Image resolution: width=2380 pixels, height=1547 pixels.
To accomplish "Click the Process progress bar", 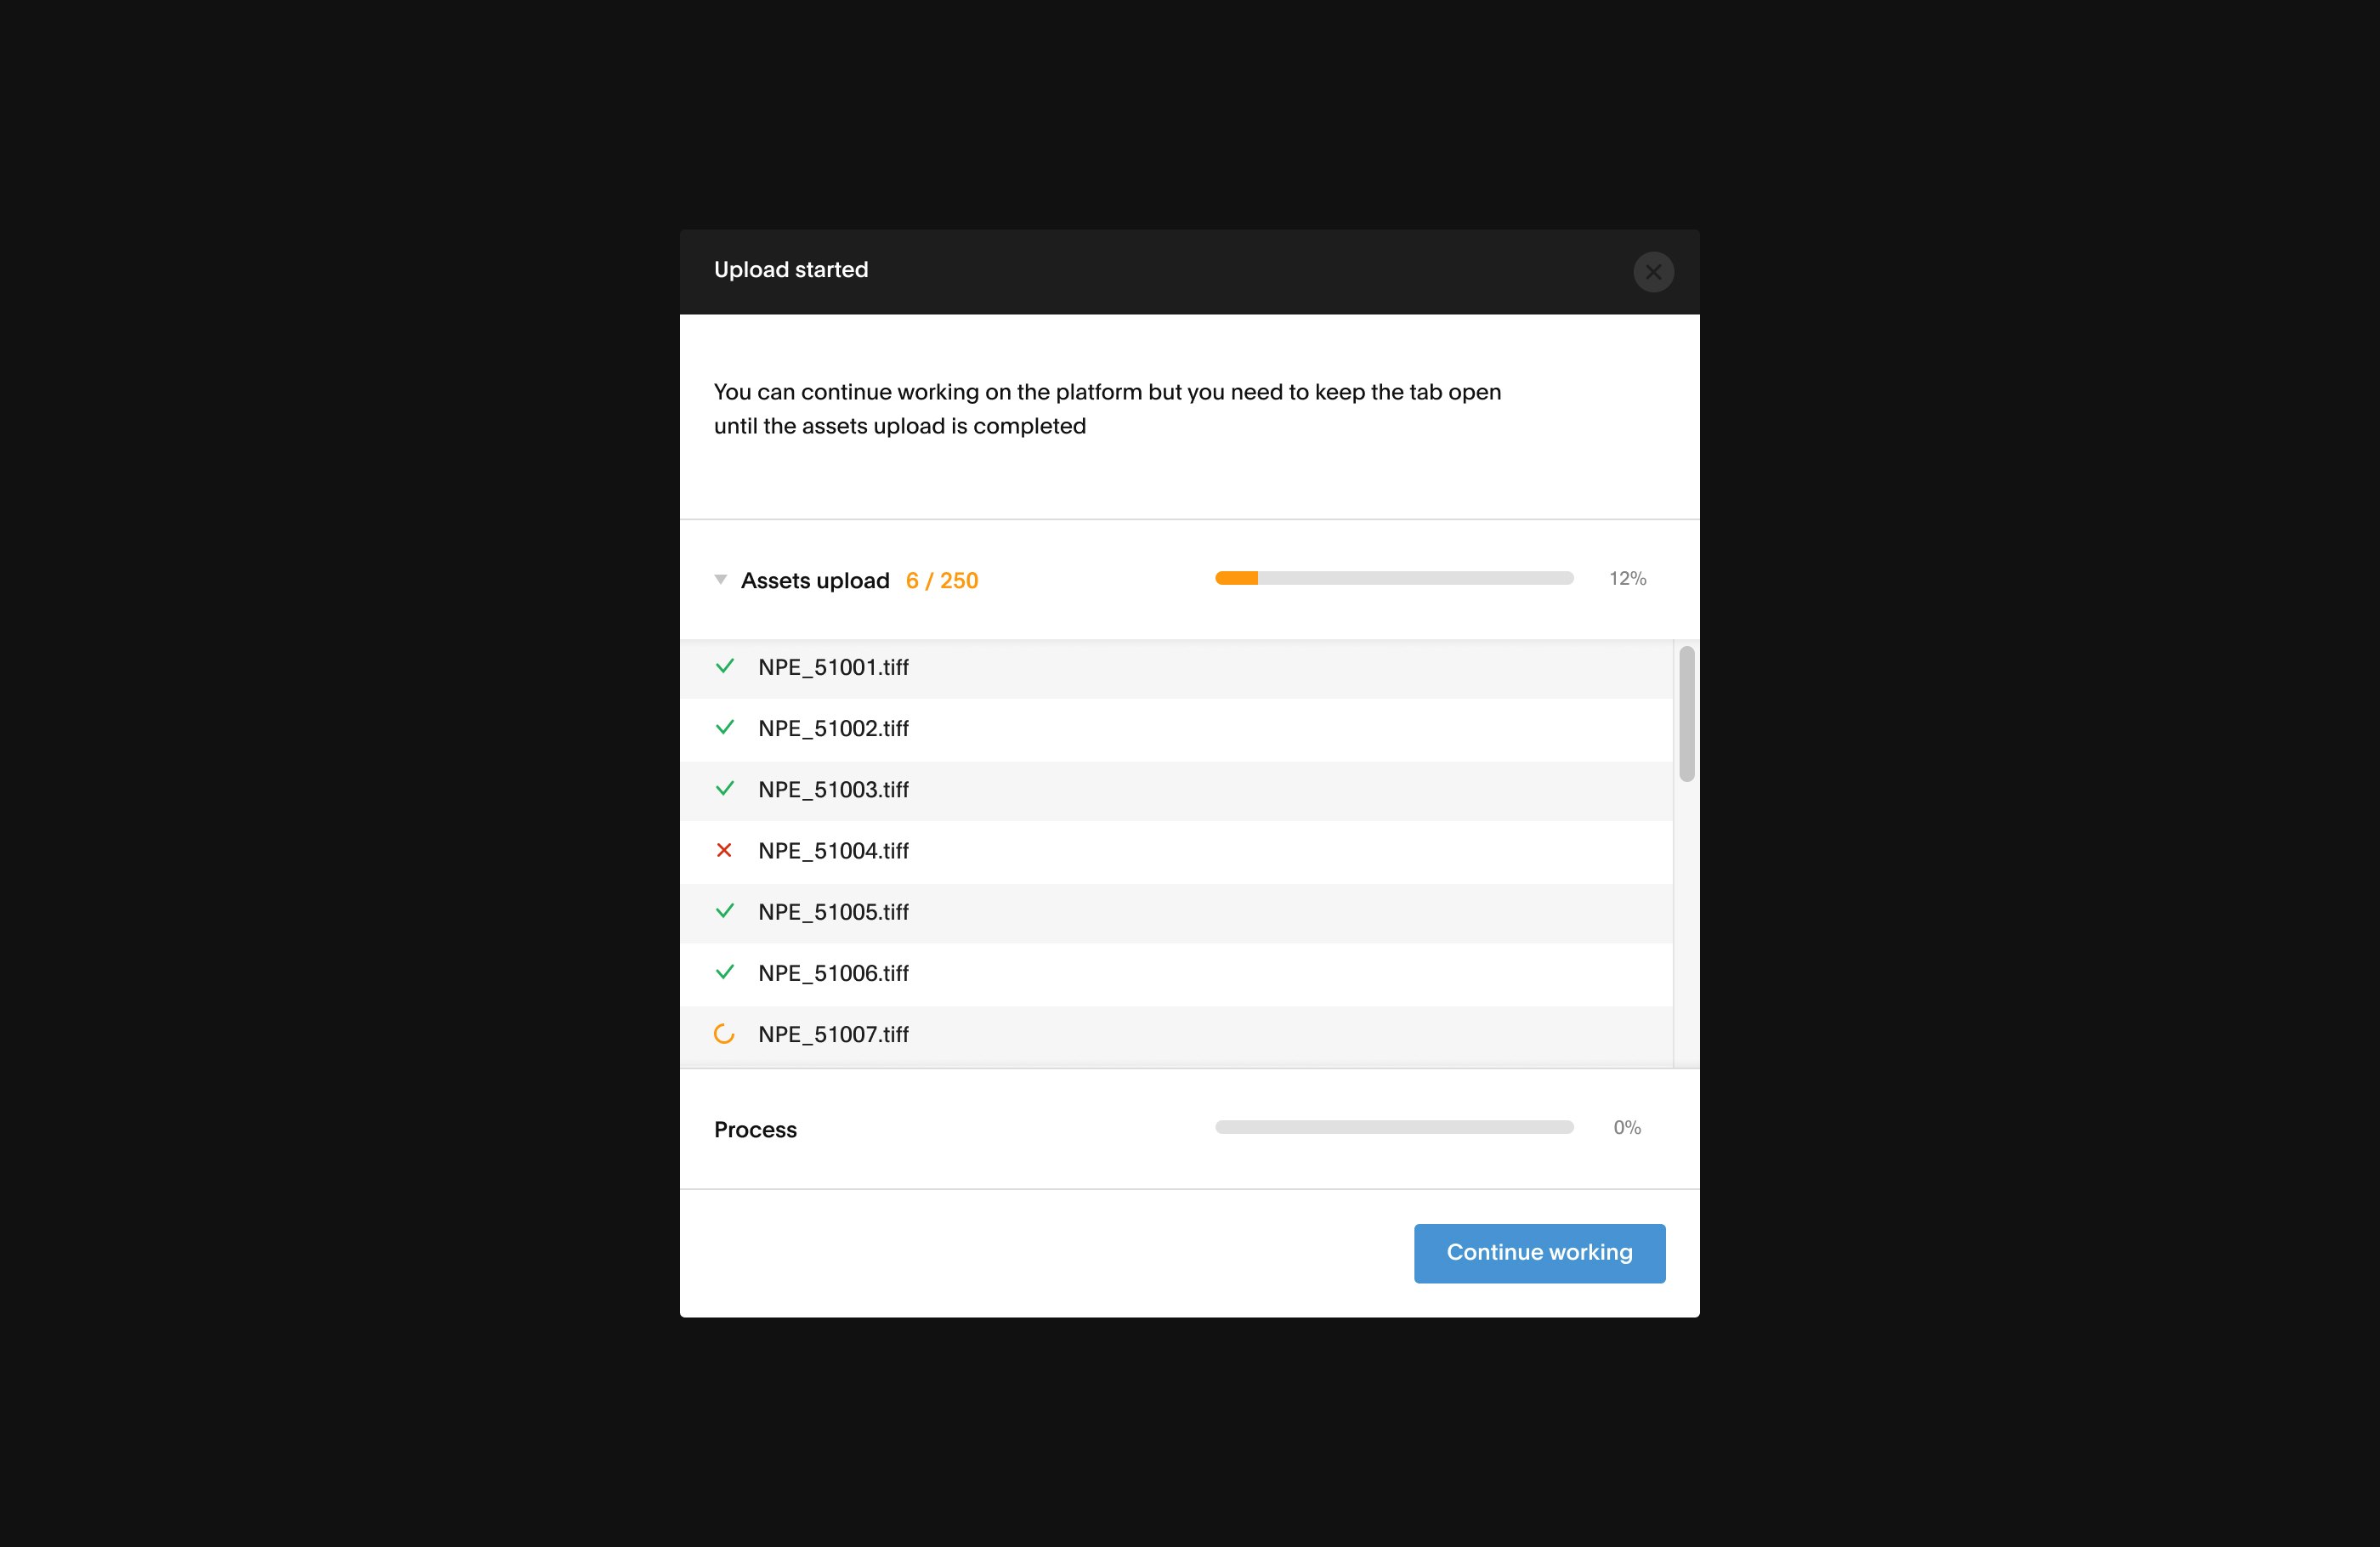I will click(1393, 1127).
